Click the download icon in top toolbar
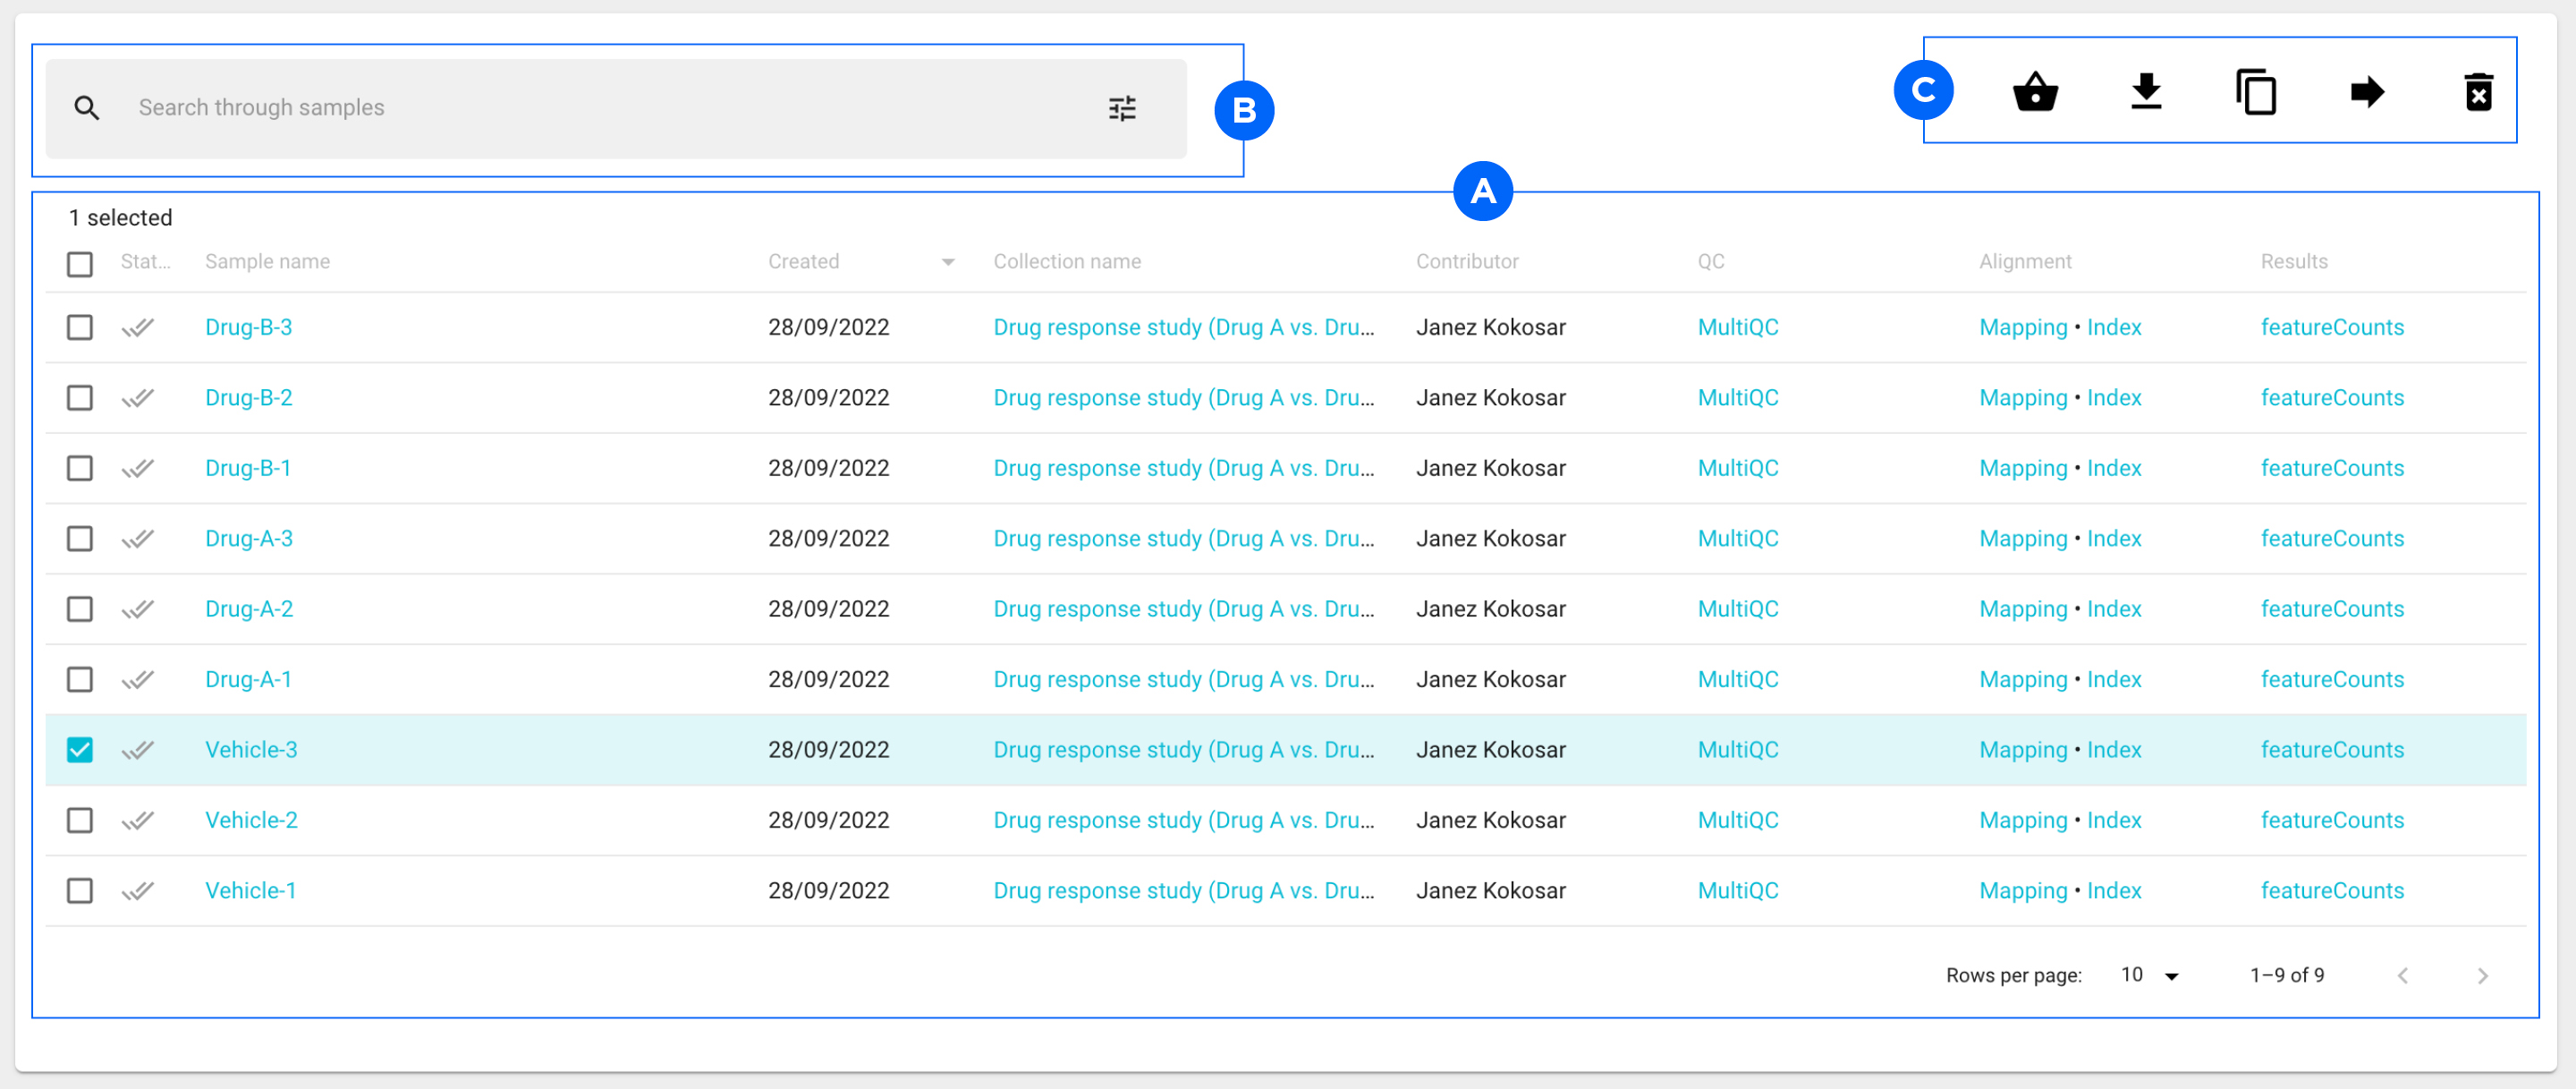Screen dimensions: 2576x1089 pos(2146,92)
